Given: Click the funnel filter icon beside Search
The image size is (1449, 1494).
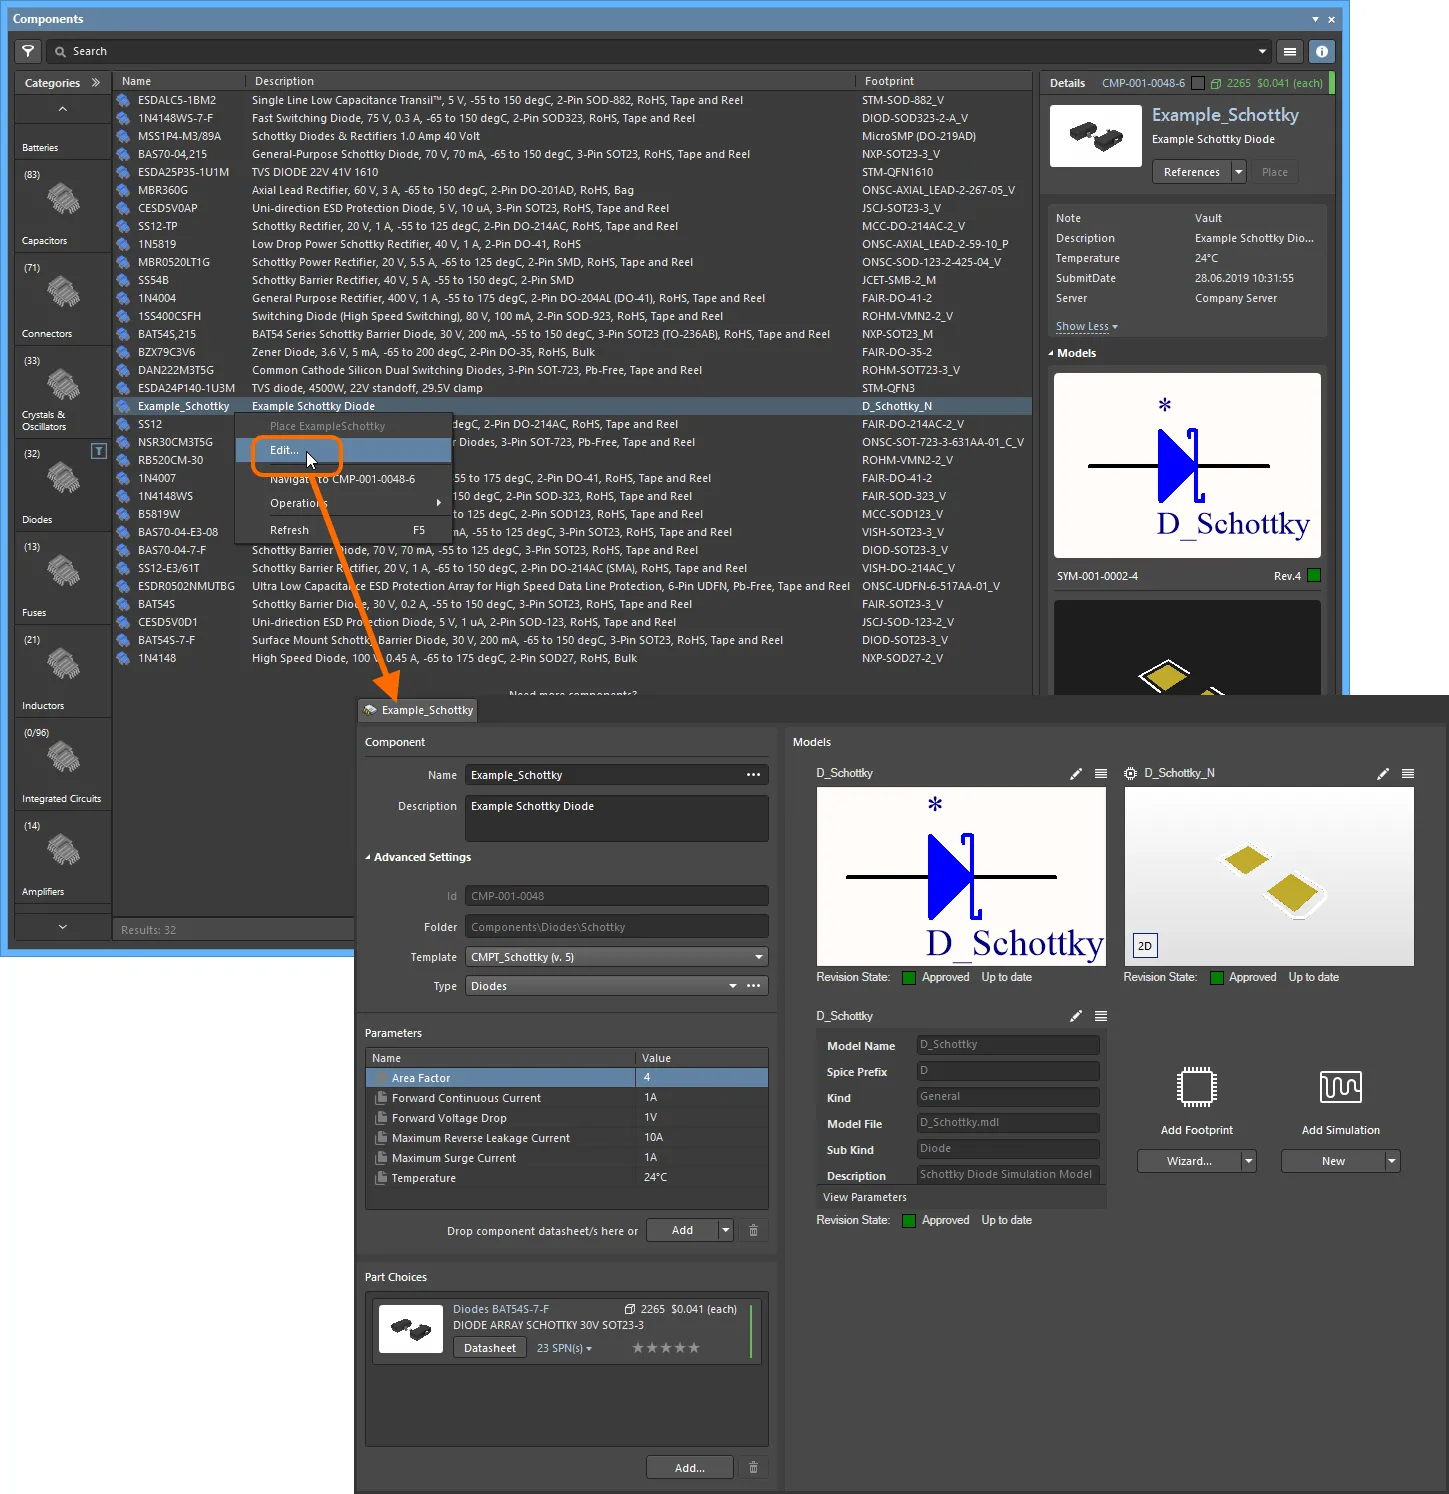Looking at the screenshot, I should pos(28,51).
